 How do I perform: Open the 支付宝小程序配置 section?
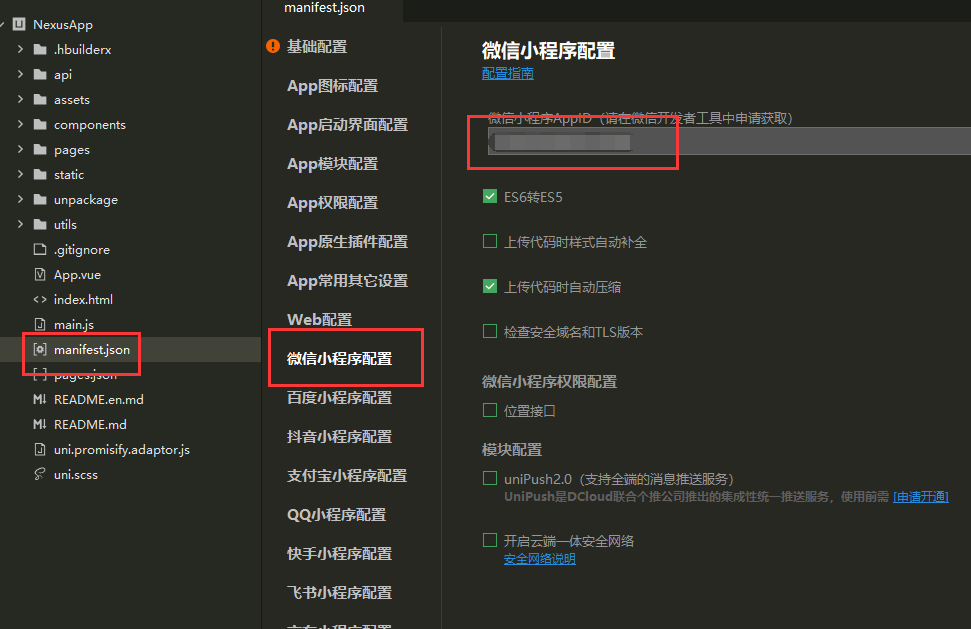coord(346,475)
